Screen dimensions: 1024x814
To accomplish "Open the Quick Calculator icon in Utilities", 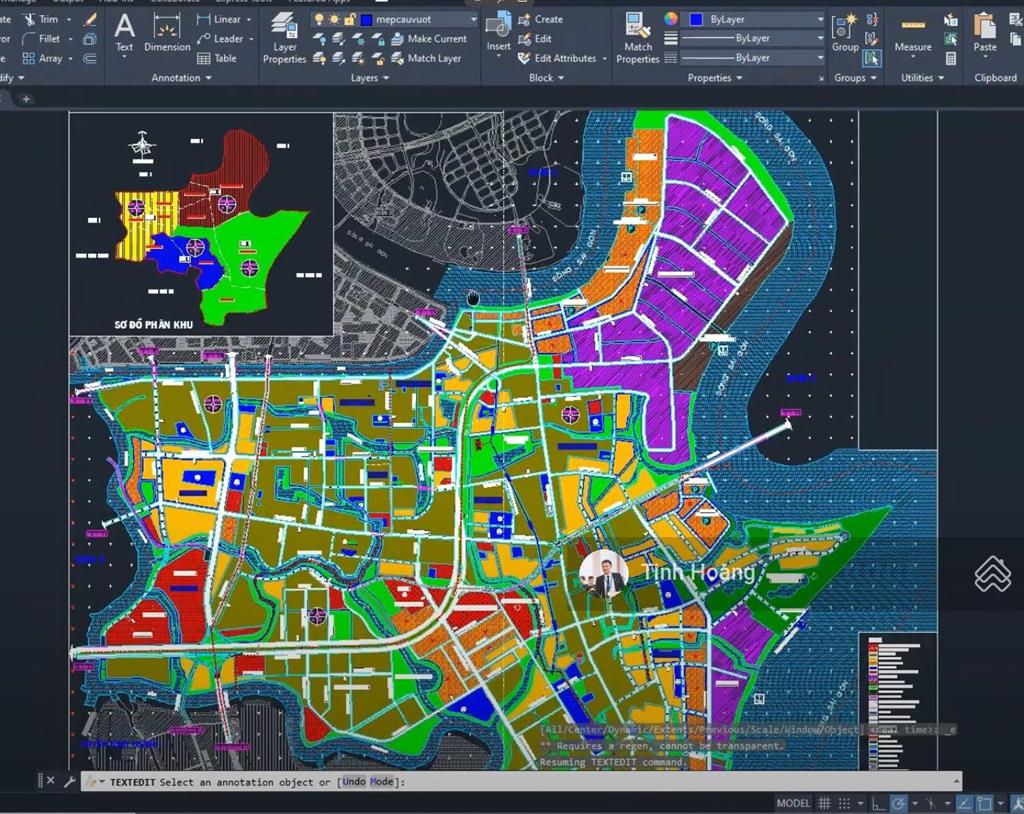I will (x=951, y=59).
